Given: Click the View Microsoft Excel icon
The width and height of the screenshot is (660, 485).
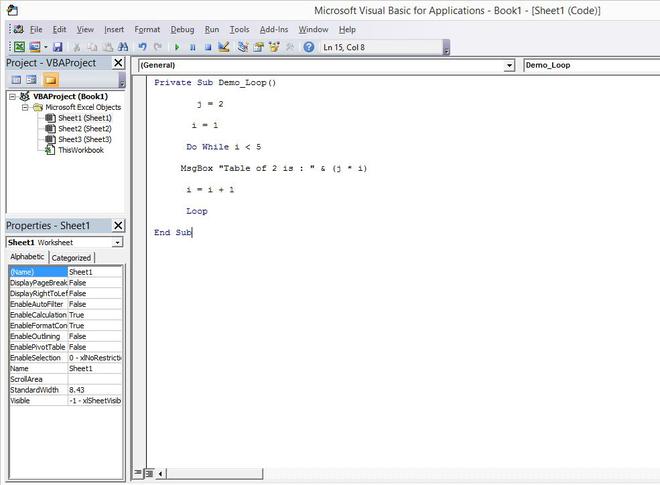Looking at the screenshot, I should pyautogui.click(x=19, y=47).
